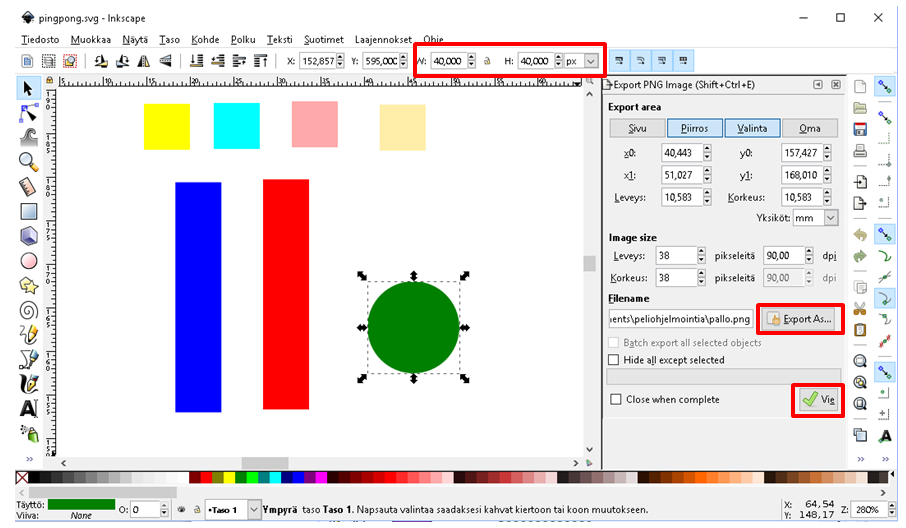The height and width of the screenshot is (528, 906).
Task: Click the Print document icon
Action: (x=860, y=152)
